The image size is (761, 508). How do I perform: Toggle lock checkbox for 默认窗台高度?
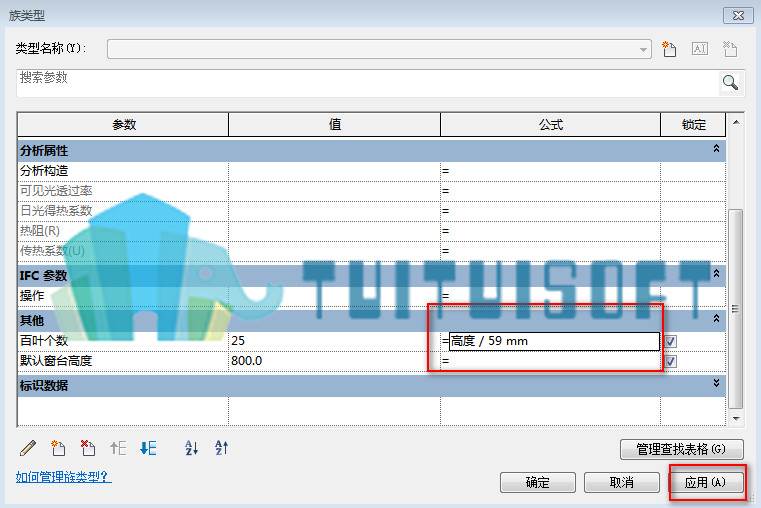pos(671,361)
